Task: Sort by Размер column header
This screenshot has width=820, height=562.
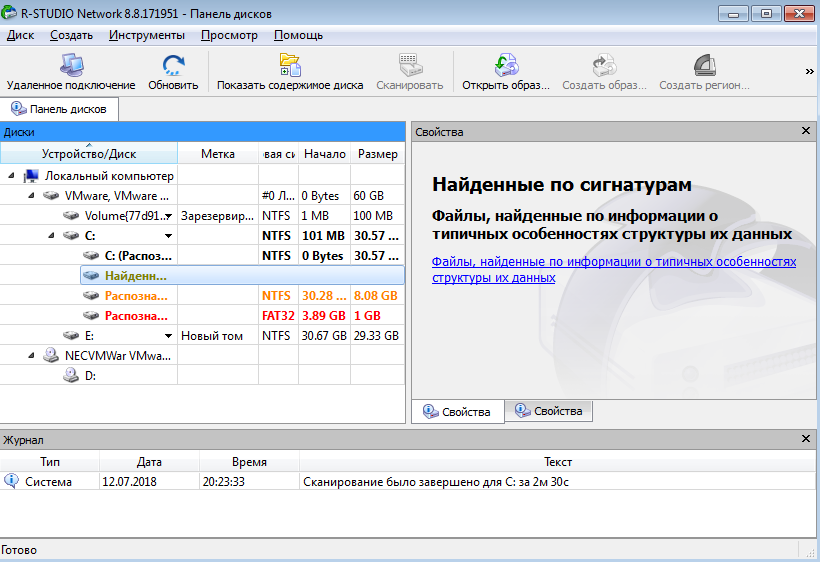Action: coord(378,154)
